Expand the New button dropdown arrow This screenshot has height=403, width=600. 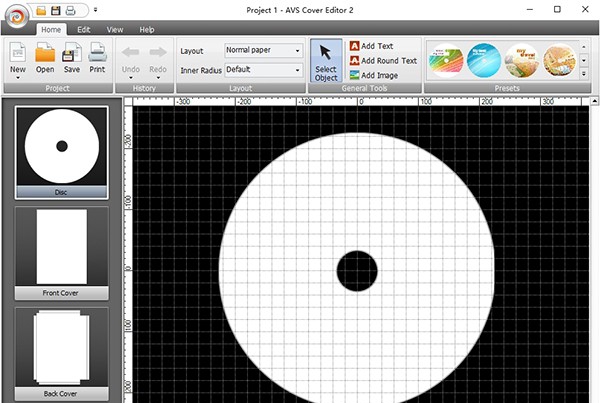point(18,79)
